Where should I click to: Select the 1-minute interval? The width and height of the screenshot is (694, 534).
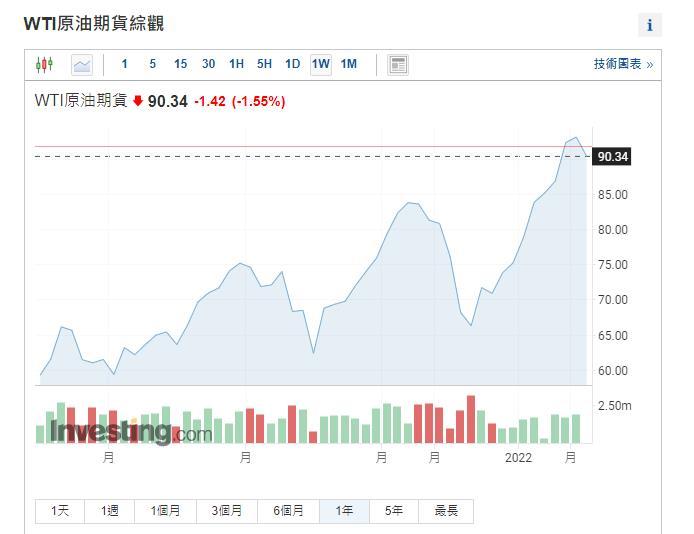point(125,64)
